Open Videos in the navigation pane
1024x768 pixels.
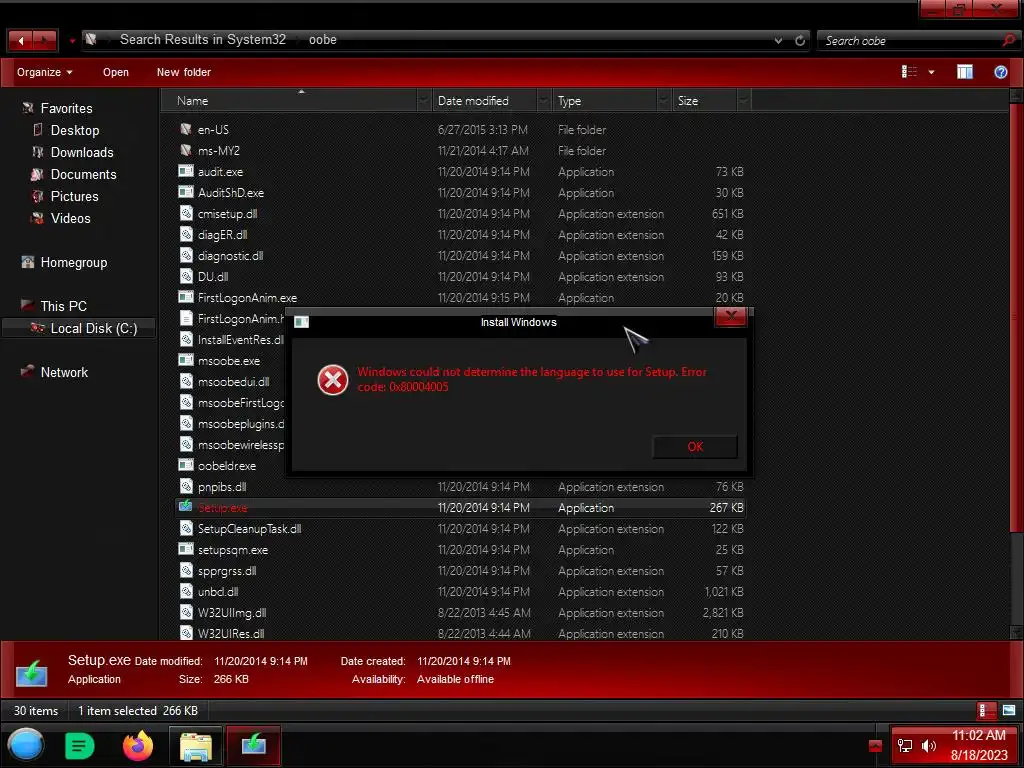70,218
